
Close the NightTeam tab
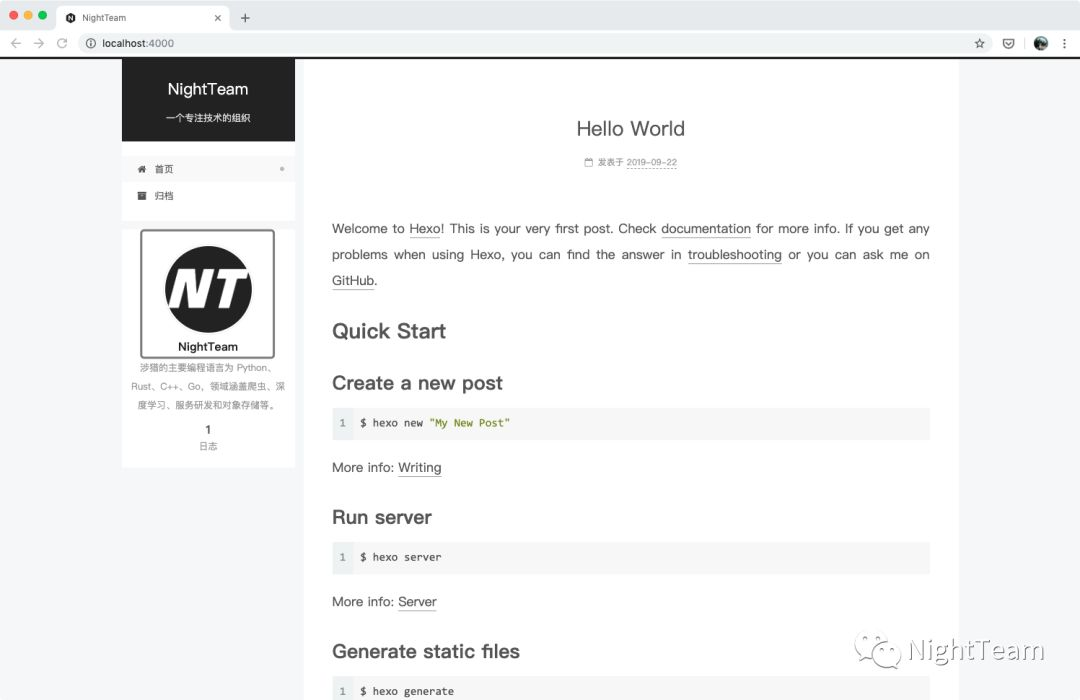point(218,18)
